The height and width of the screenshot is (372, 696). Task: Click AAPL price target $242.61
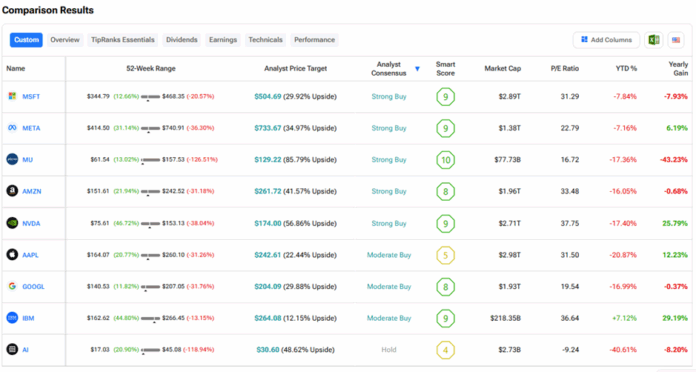pos(268,255)
